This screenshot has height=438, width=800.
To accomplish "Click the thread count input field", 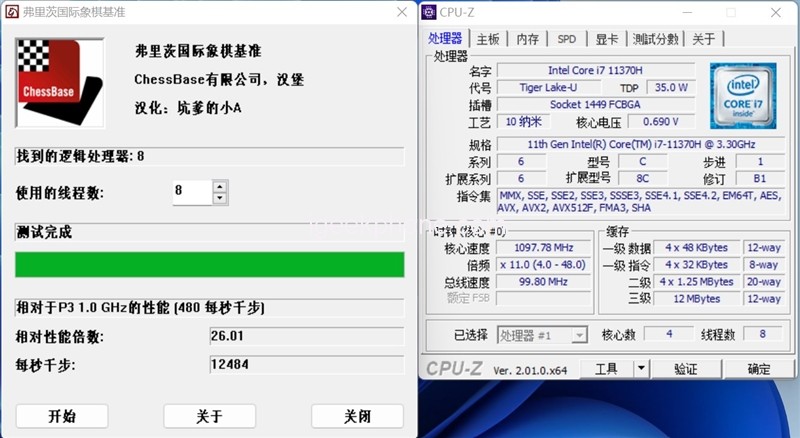I will (x=192, y=191).
